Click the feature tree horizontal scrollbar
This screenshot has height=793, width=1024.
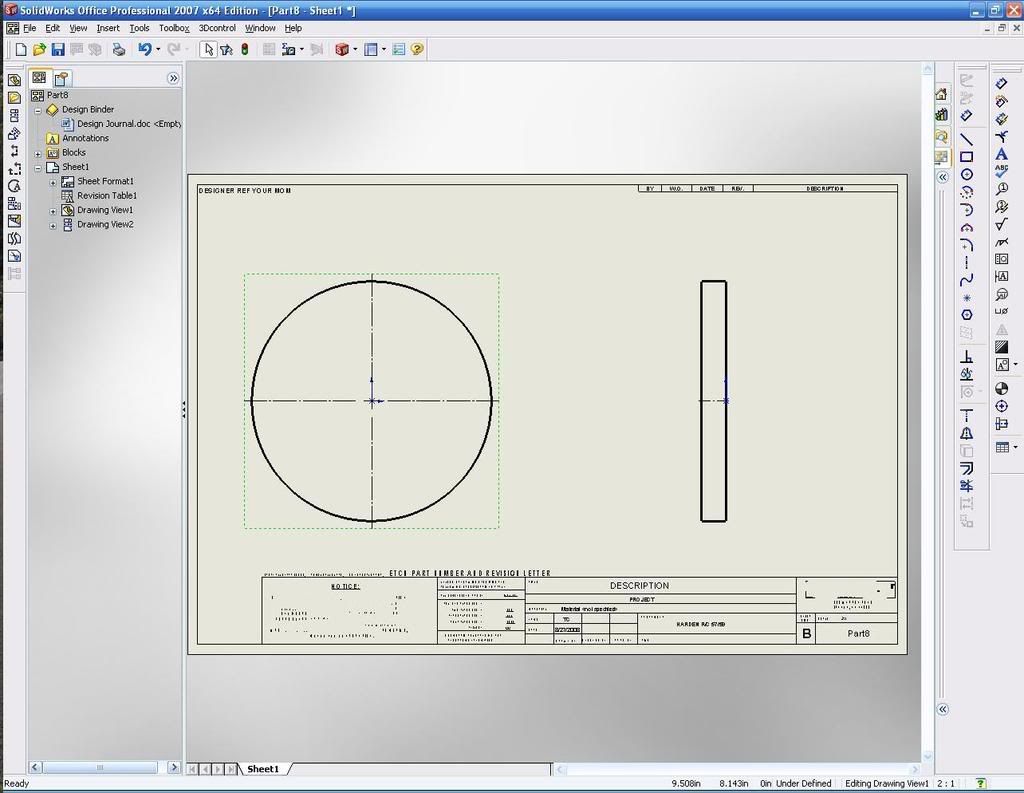coord(100,768)
